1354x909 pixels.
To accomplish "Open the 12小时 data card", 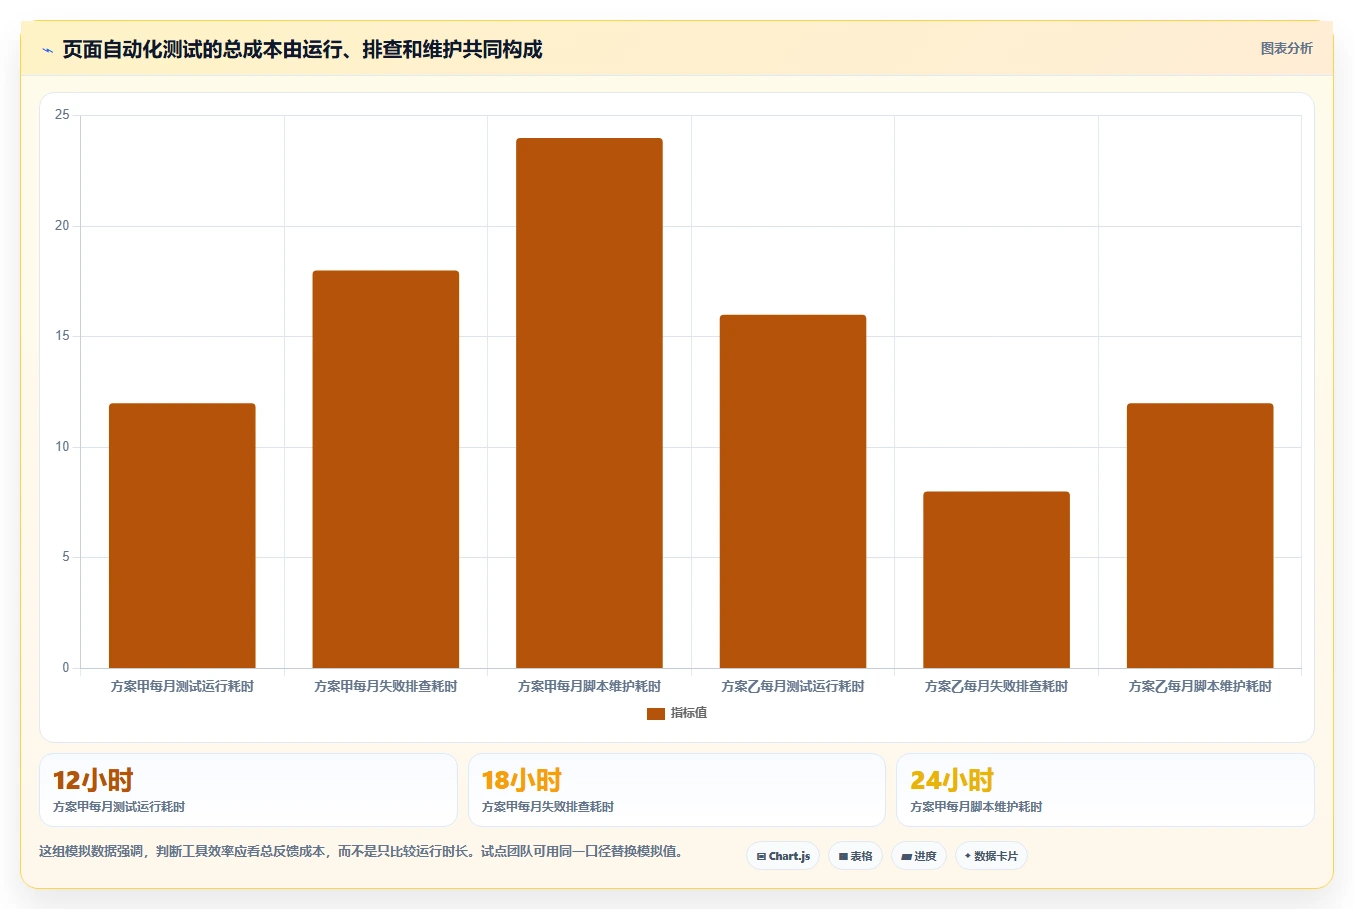I will (x=248, y=790).
